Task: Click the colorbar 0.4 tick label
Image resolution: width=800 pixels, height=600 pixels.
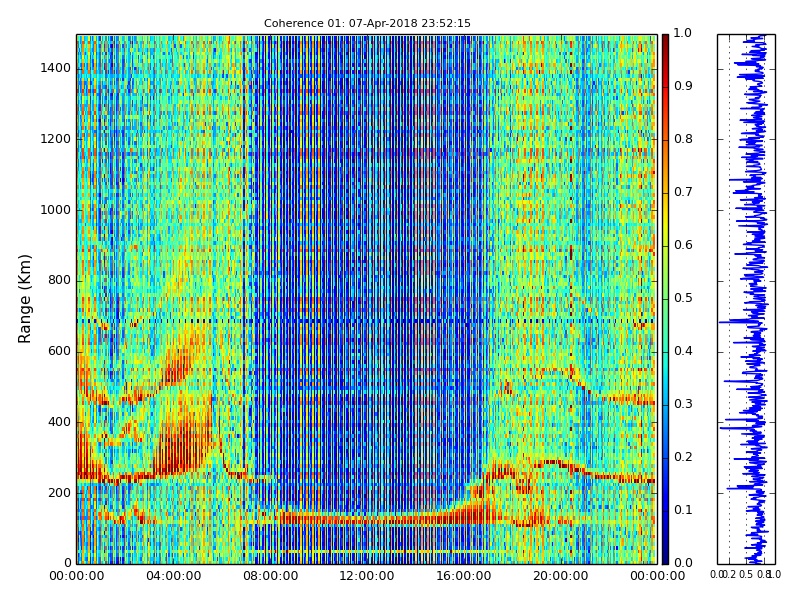Action: click(683, 351)
